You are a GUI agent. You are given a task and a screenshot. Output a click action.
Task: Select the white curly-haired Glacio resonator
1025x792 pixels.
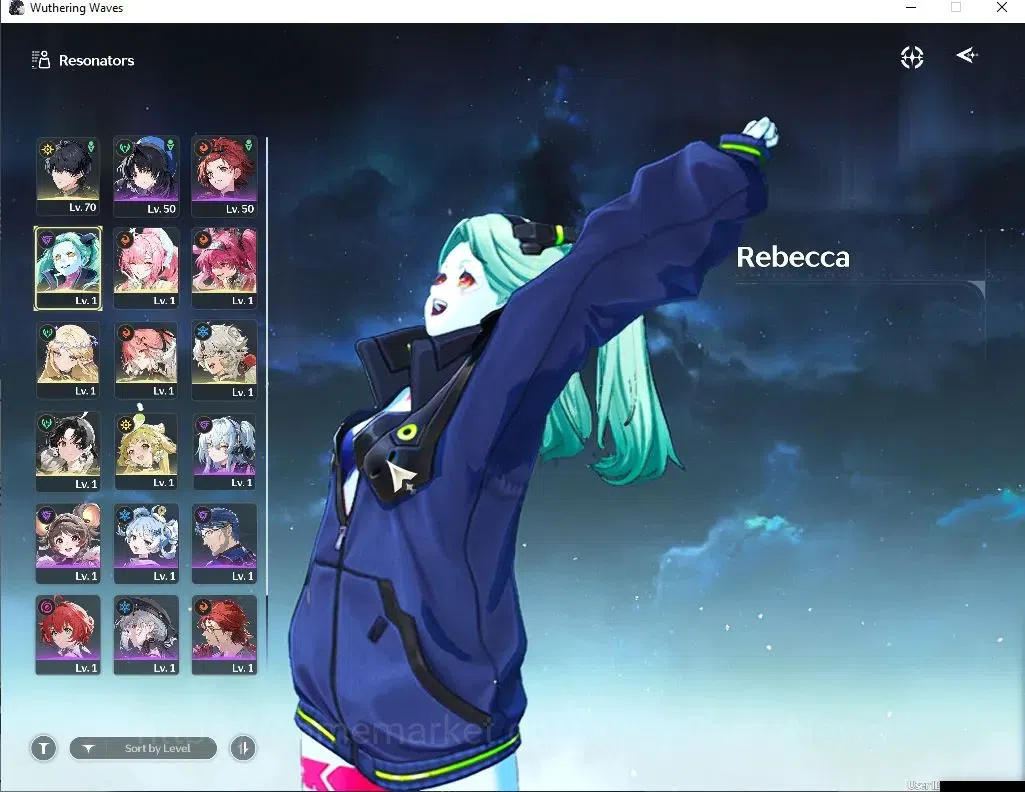pyautogui.click(x=224, y=359)
